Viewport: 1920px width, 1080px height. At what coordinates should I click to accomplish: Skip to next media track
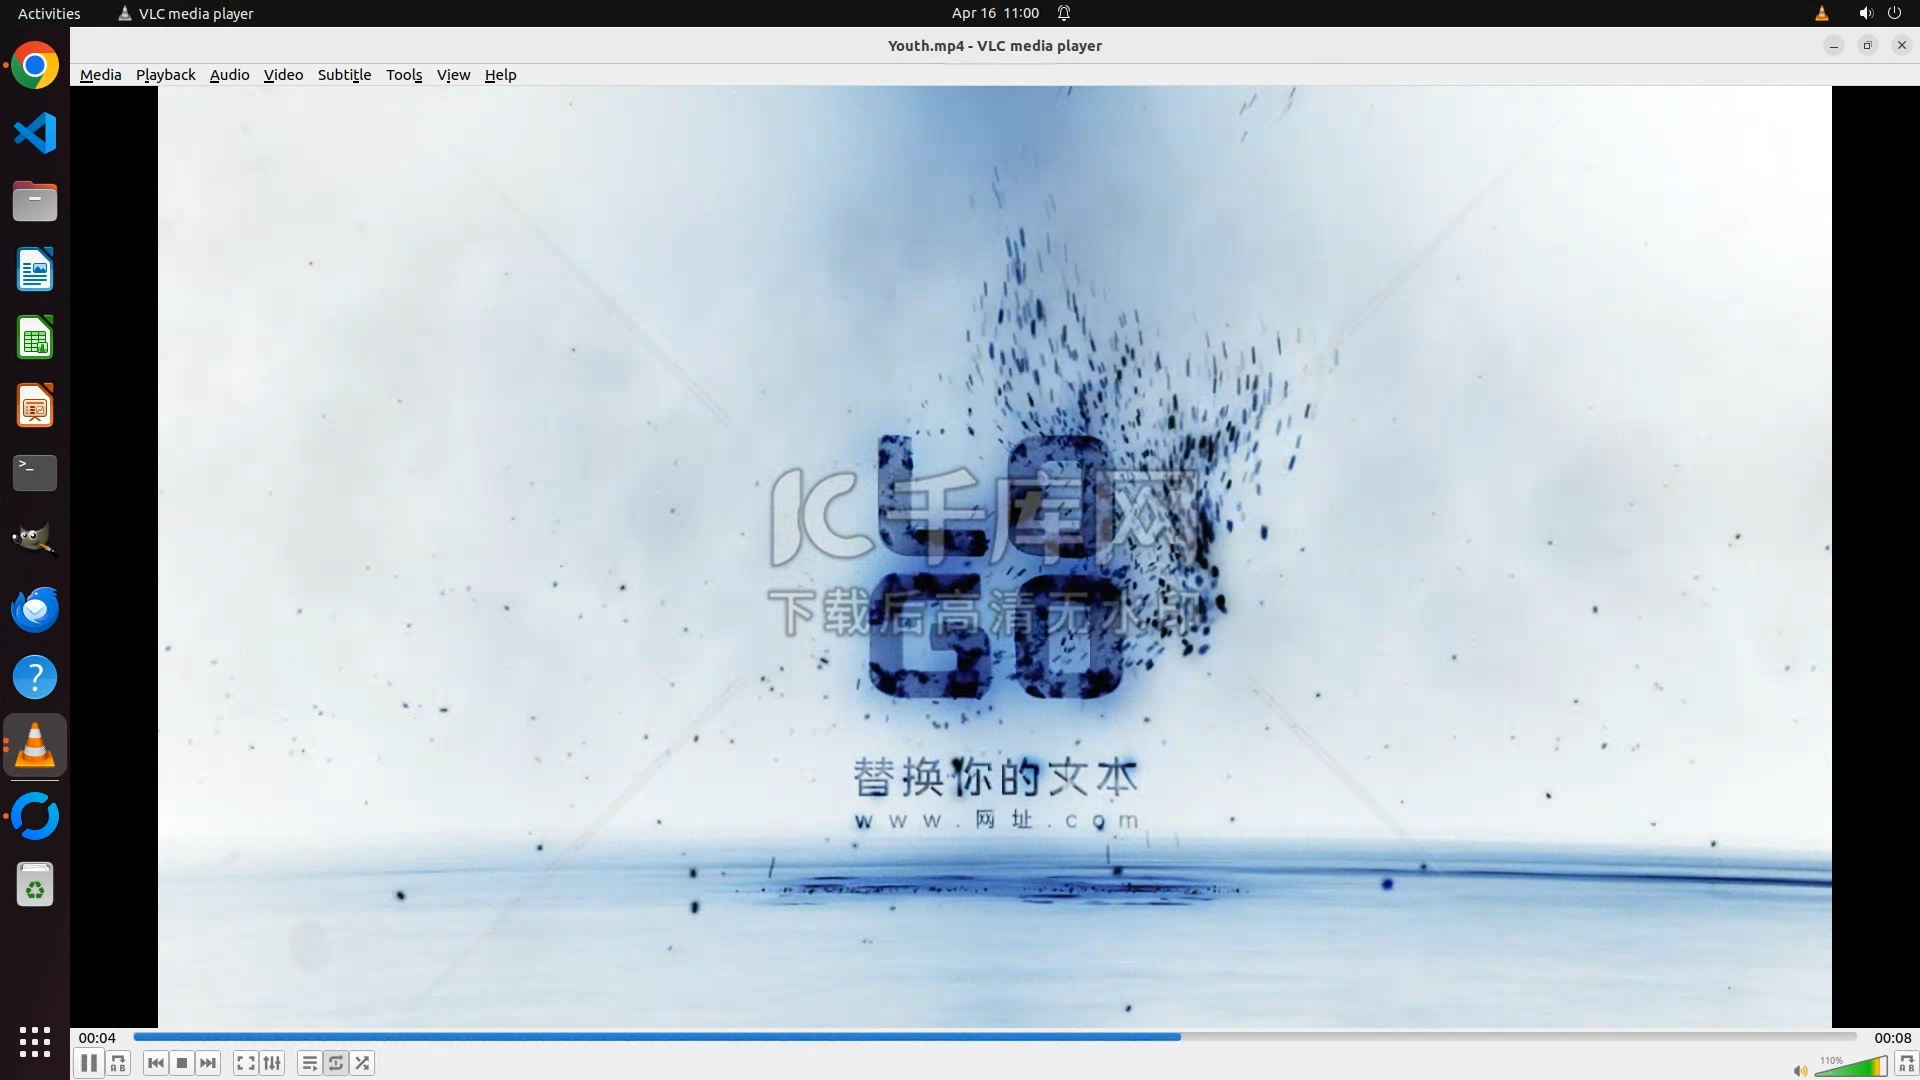point(208,1063)
